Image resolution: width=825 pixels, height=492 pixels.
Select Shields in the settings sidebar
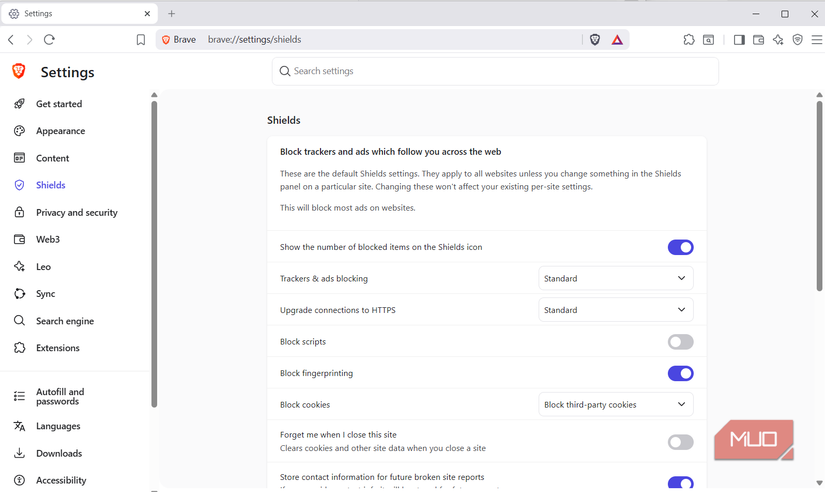point(51,185)
